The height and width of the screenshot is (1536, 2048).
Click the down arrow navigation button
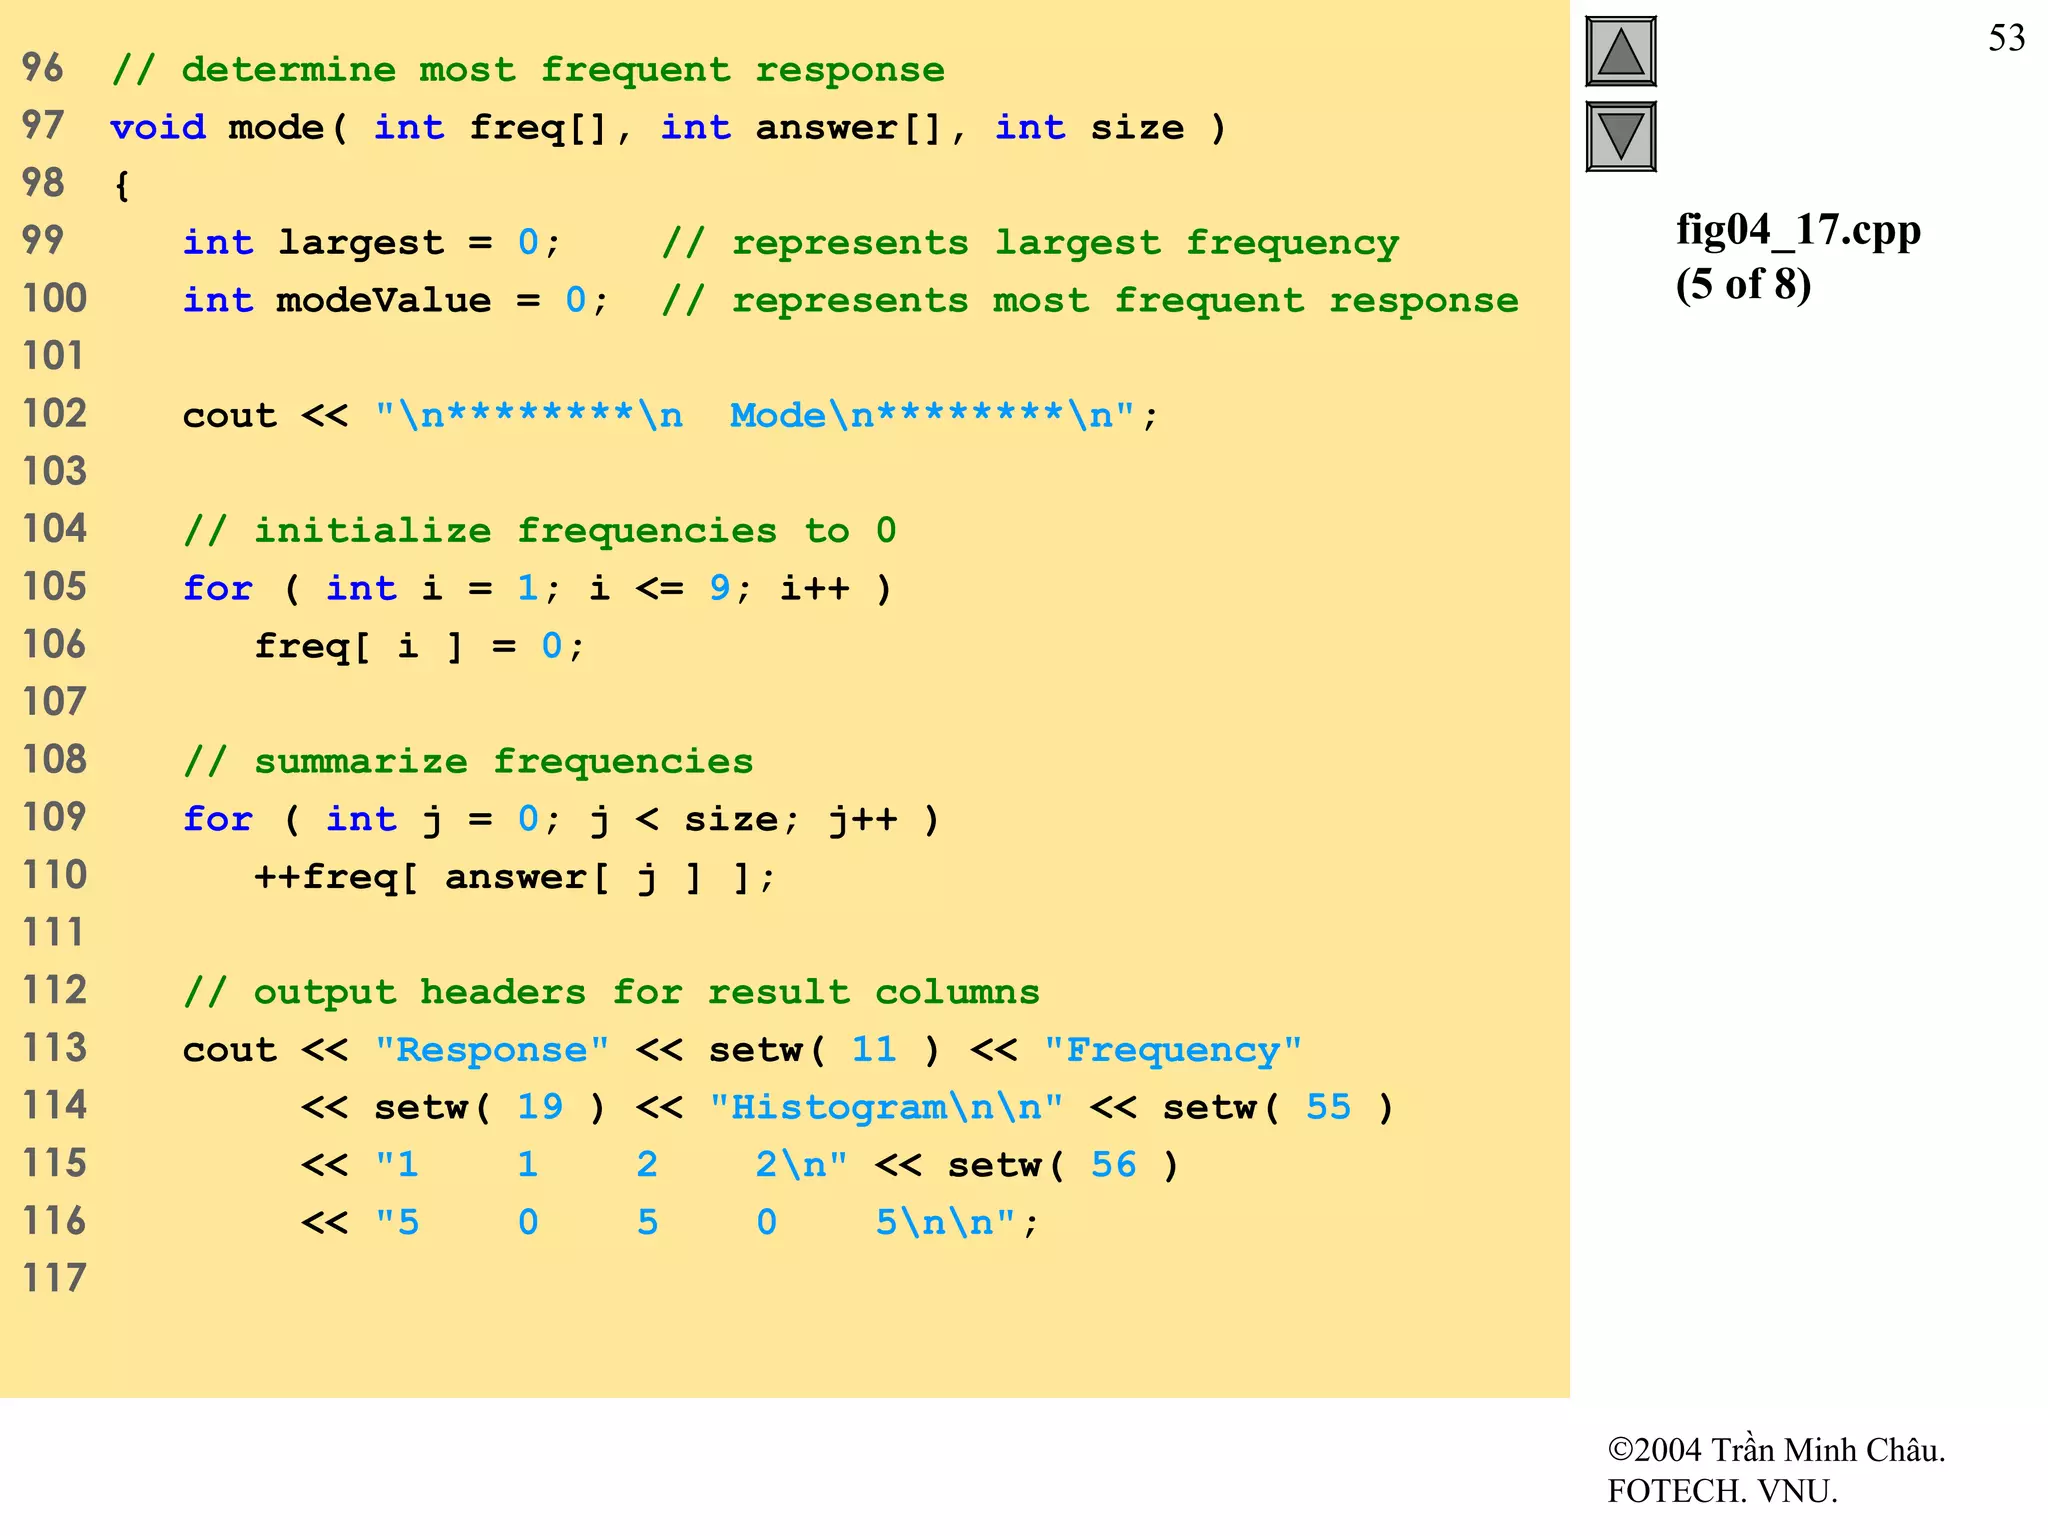[1620, 136]
